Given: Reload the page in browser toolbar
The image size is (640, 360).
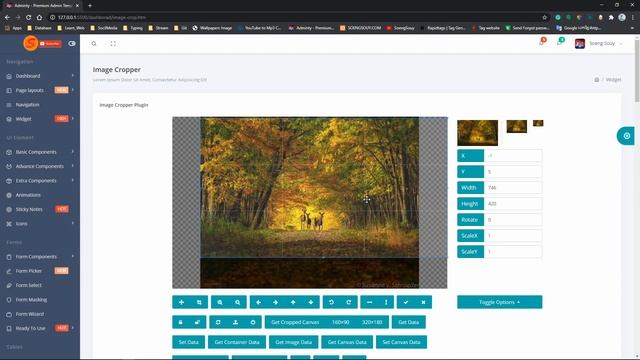Looking at the screenshot, I should [29, 17].
